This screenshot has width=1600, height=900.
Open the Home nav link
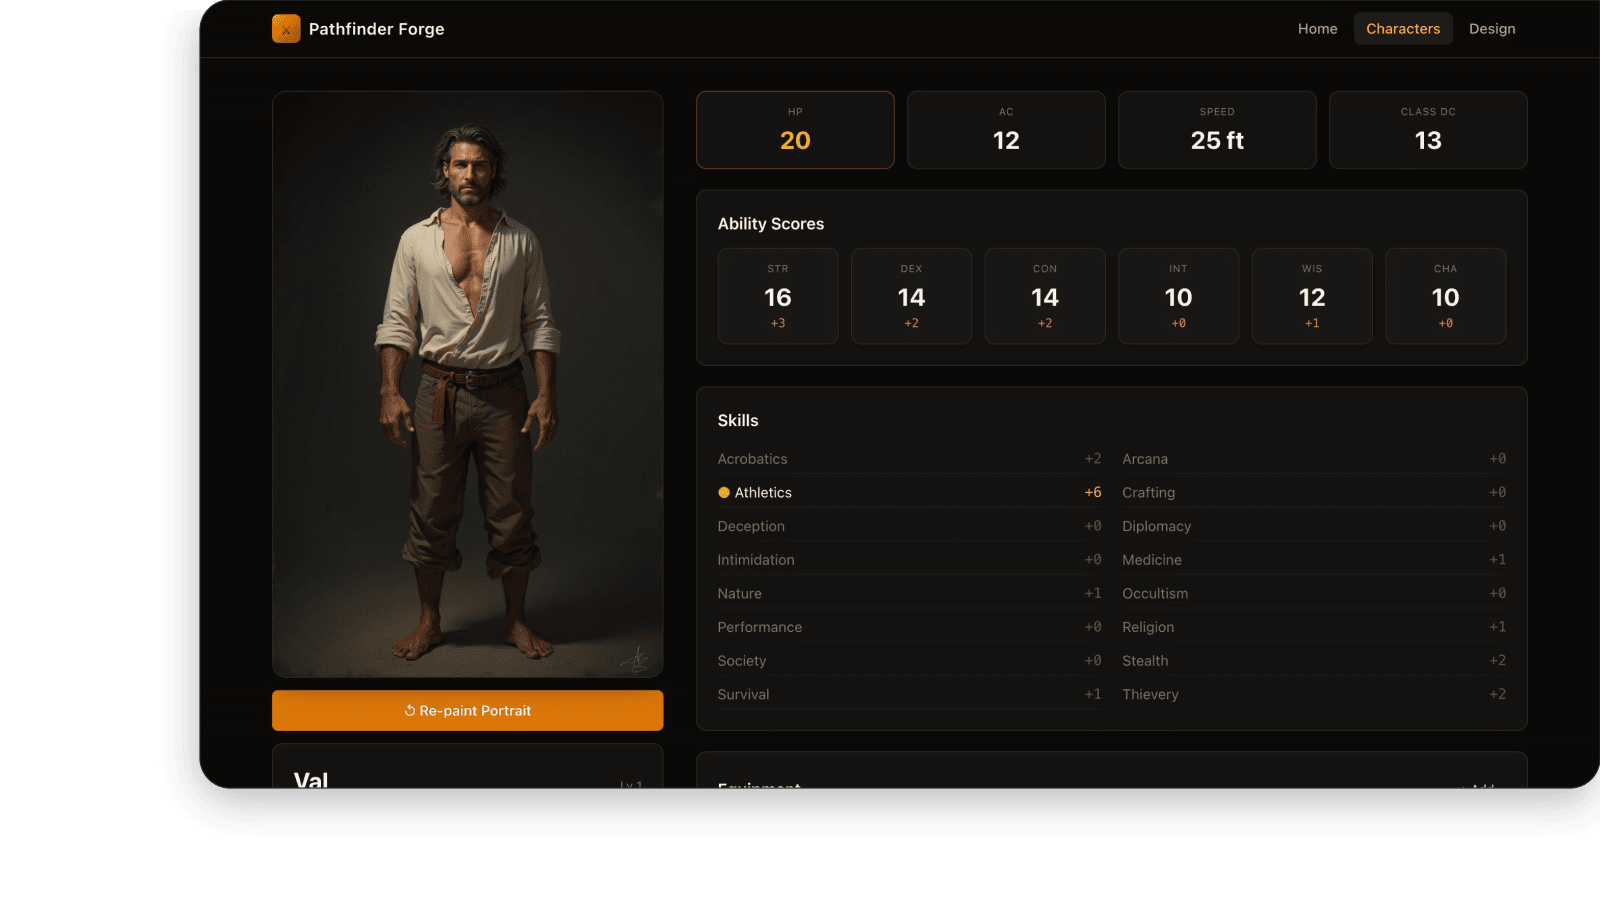pos(1317,29)
